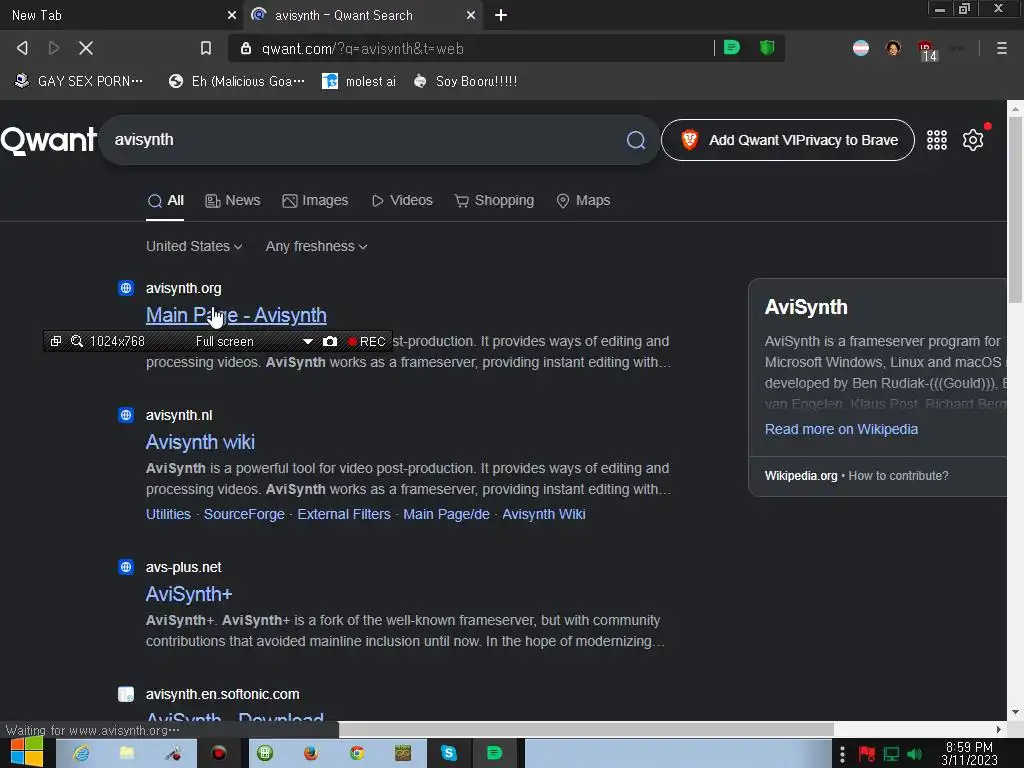Click the recorder window-select icon
1024x768 pixels.
pos(56,341)
